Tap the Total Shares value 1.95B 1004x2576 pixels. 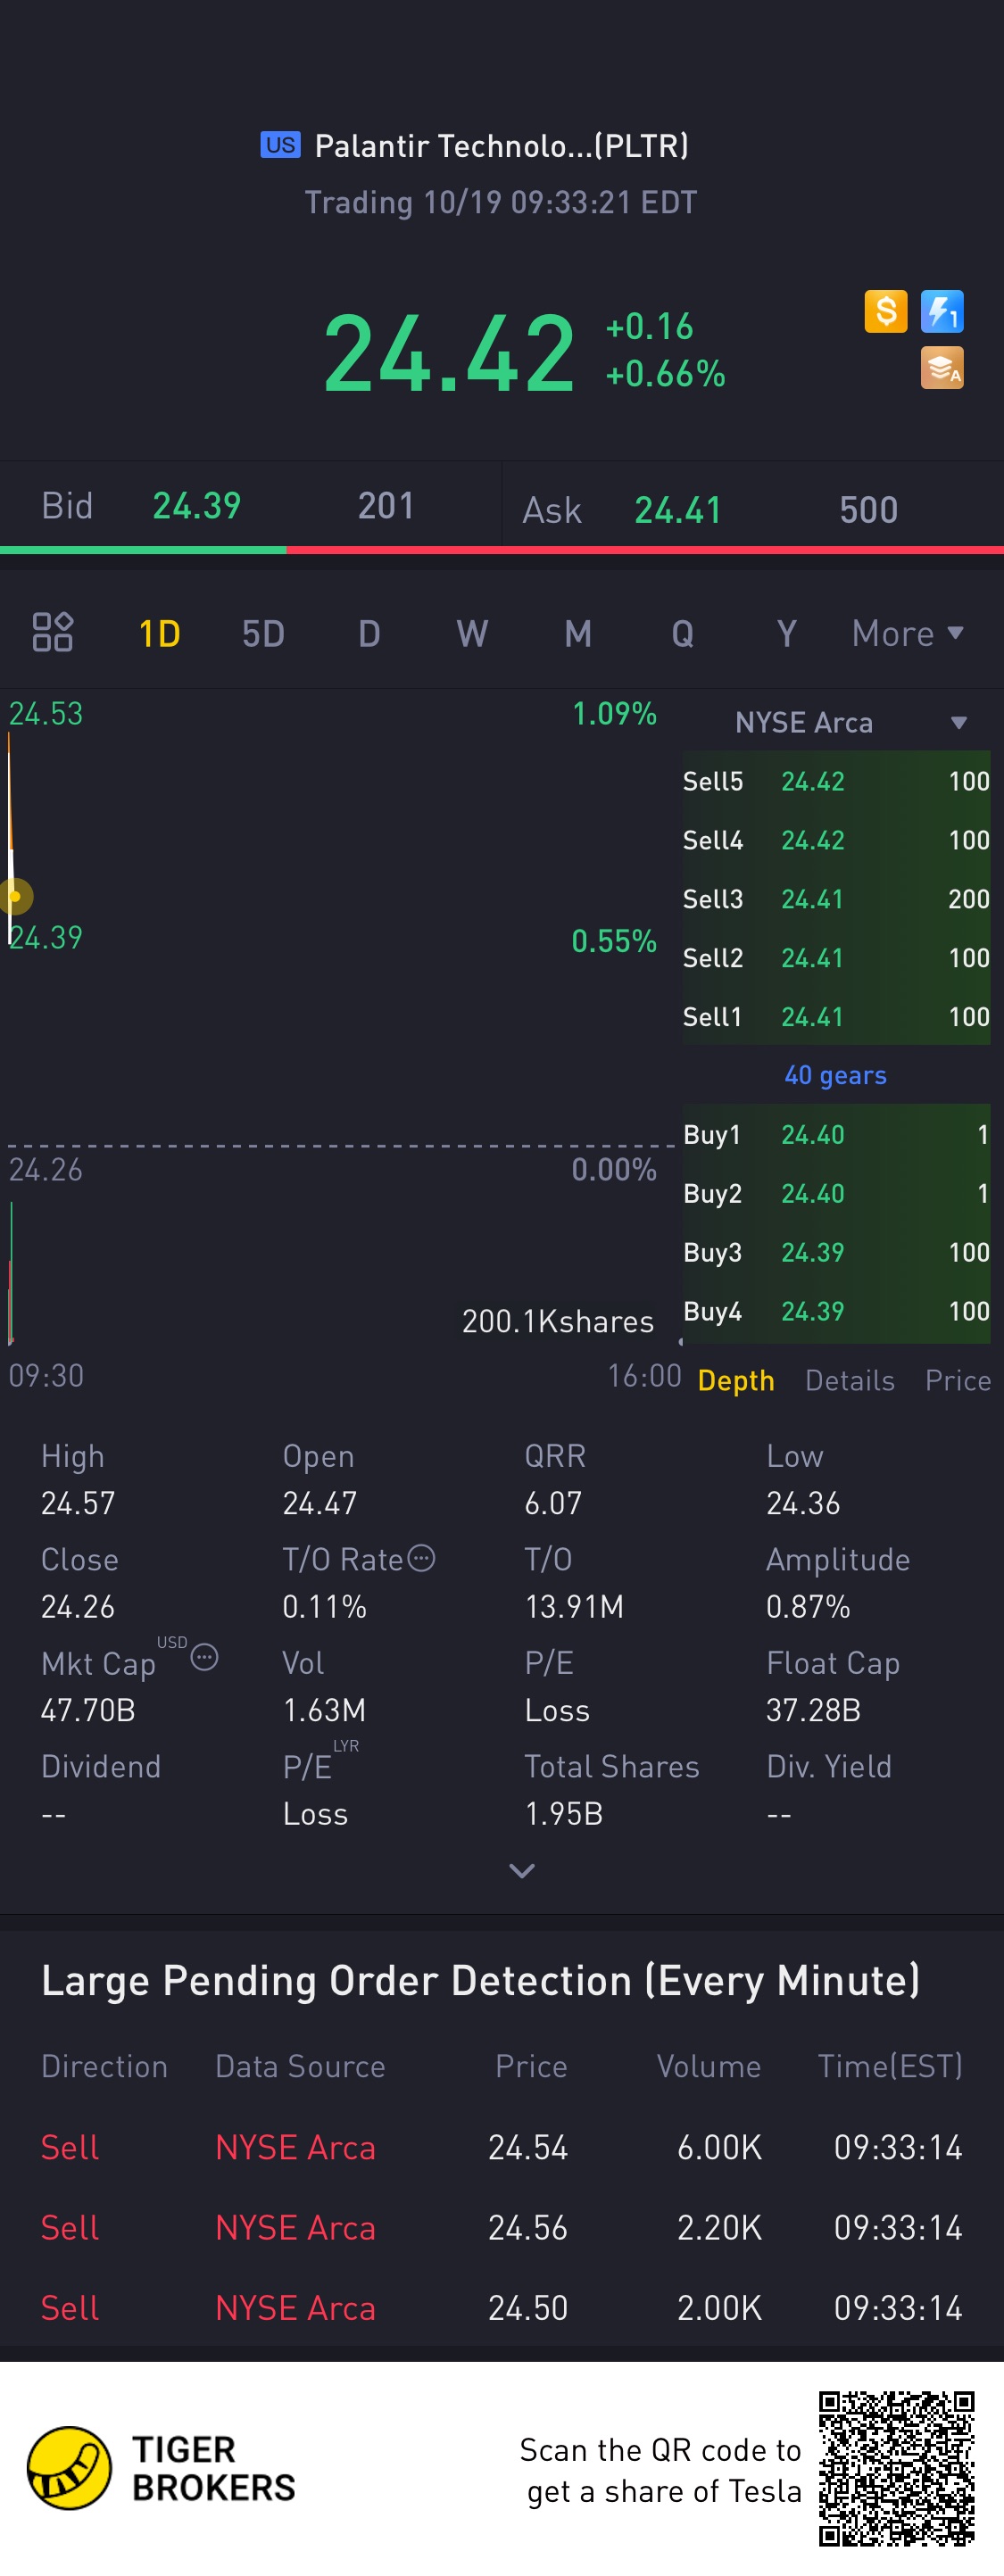(564, 1813)
